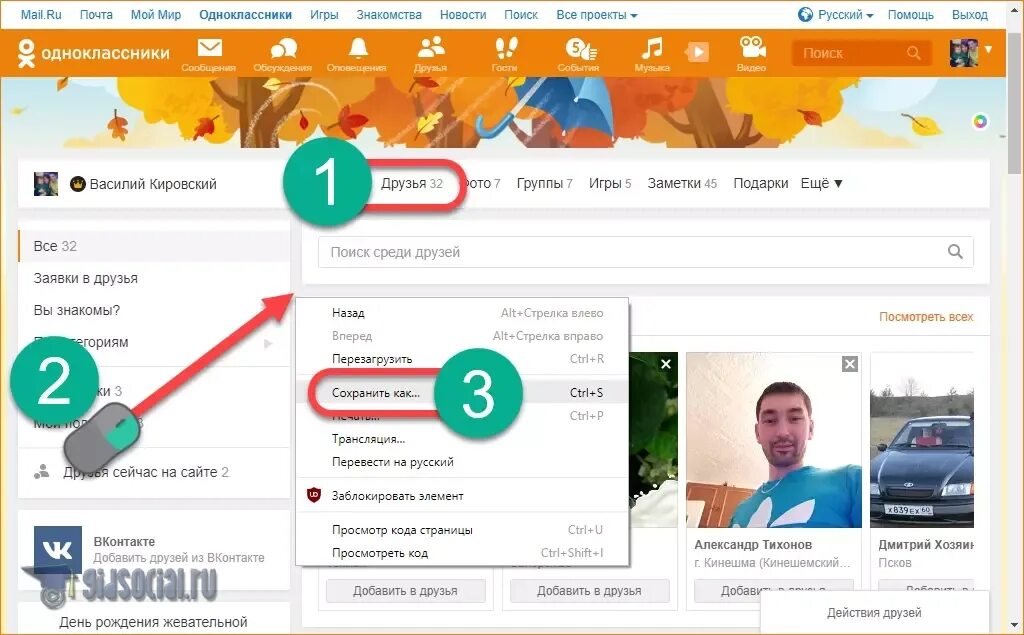1024x635 pixels.
Task: Open the Заметки 45 tab
Action: pos(682,184)
